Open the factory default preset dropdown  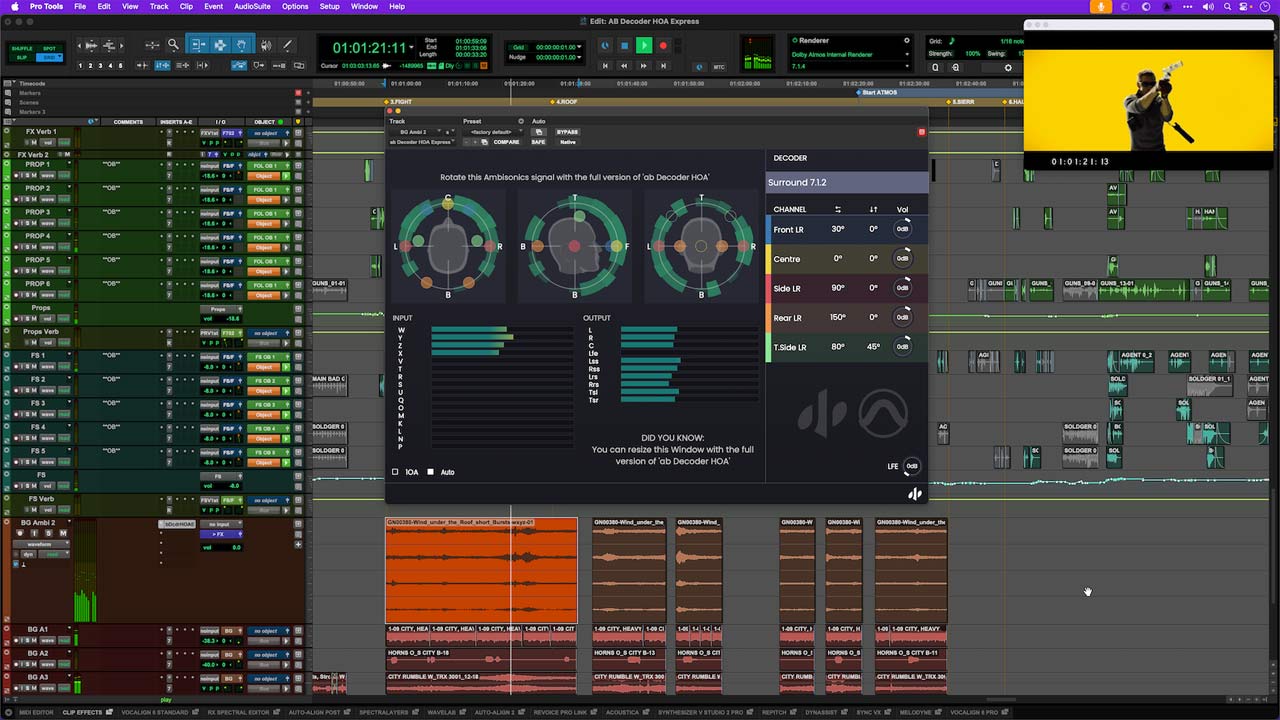[492, 132]
